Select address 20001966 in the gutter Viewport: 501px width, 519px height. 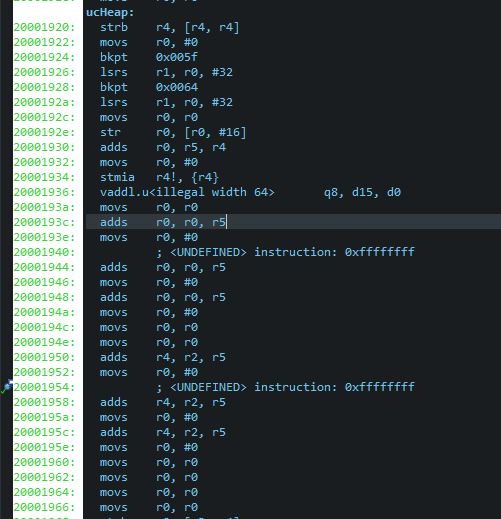[x=44, y=507]
